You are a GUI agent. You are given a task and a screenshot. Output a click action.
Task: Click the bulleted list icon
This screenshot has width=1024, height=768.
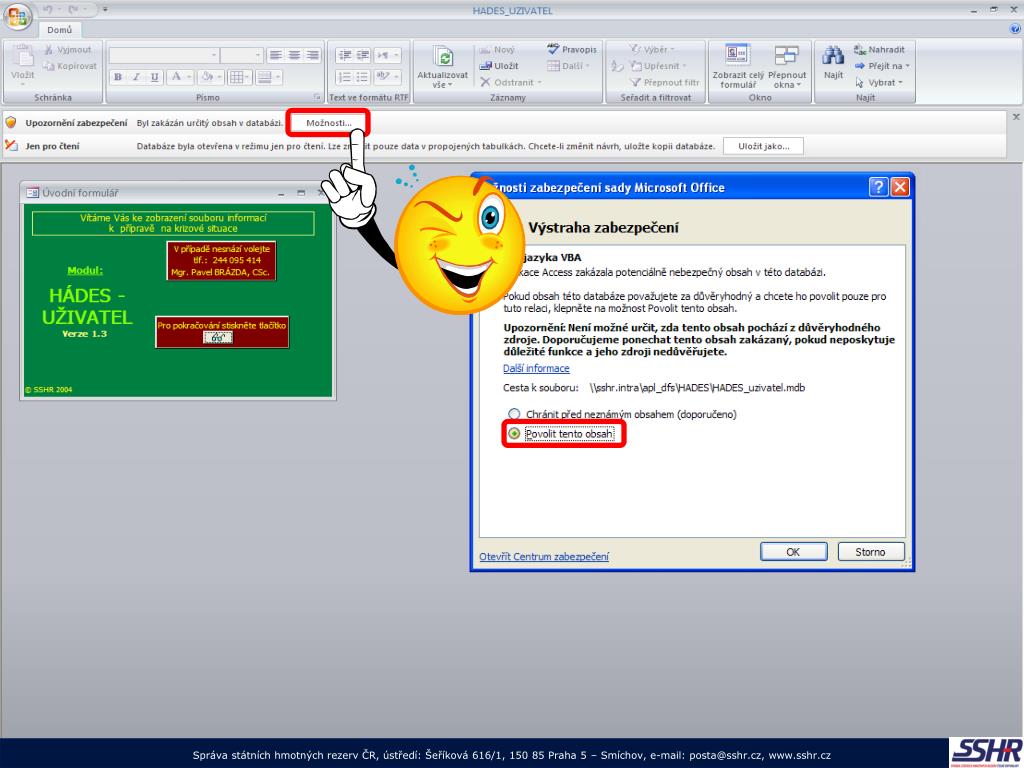point(363,77)
